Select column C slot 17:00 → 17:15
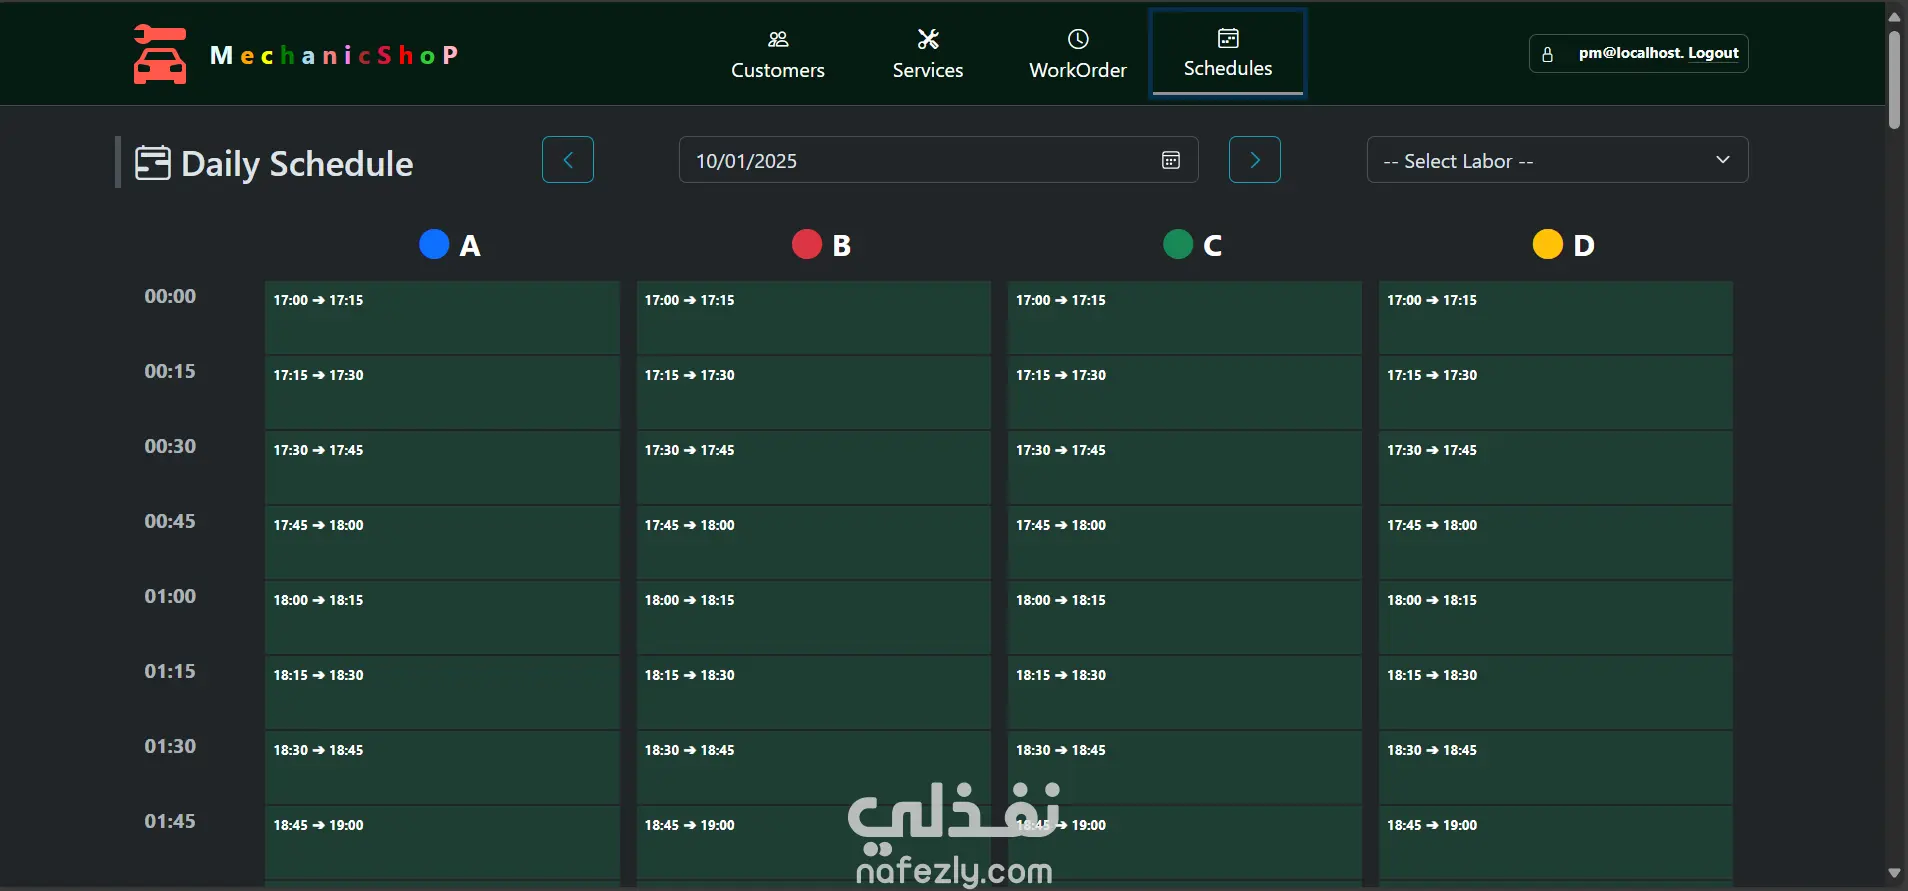Image resolution: width=1908 pixels, height=891 pixels. coord(1185,317)
